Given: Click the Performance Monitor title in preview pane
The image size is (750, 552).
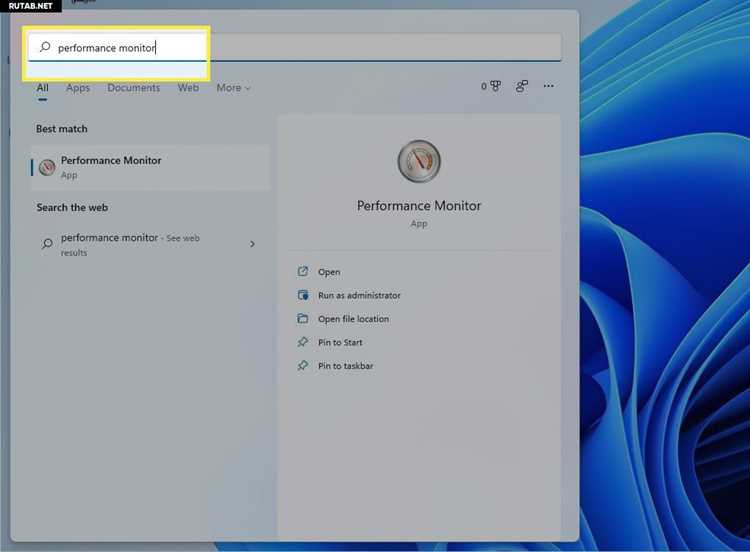Looking at the screenshot, I should pos(419,206).
